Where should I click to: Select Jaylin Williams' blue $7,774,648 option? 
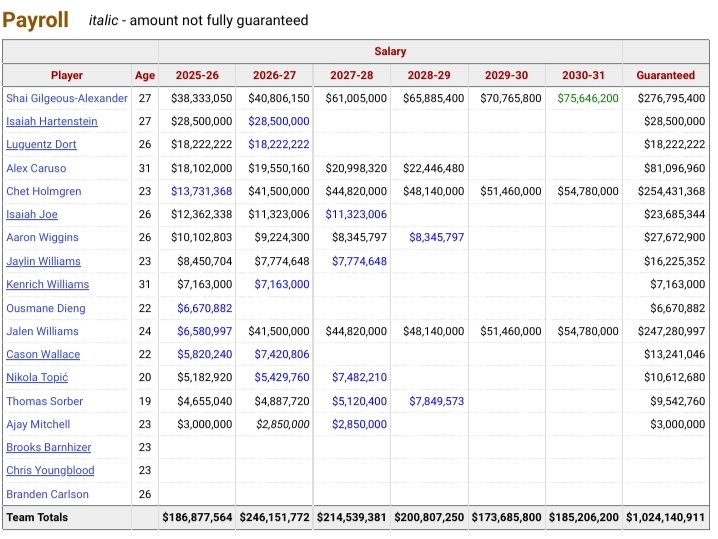[x=359, y=261]
